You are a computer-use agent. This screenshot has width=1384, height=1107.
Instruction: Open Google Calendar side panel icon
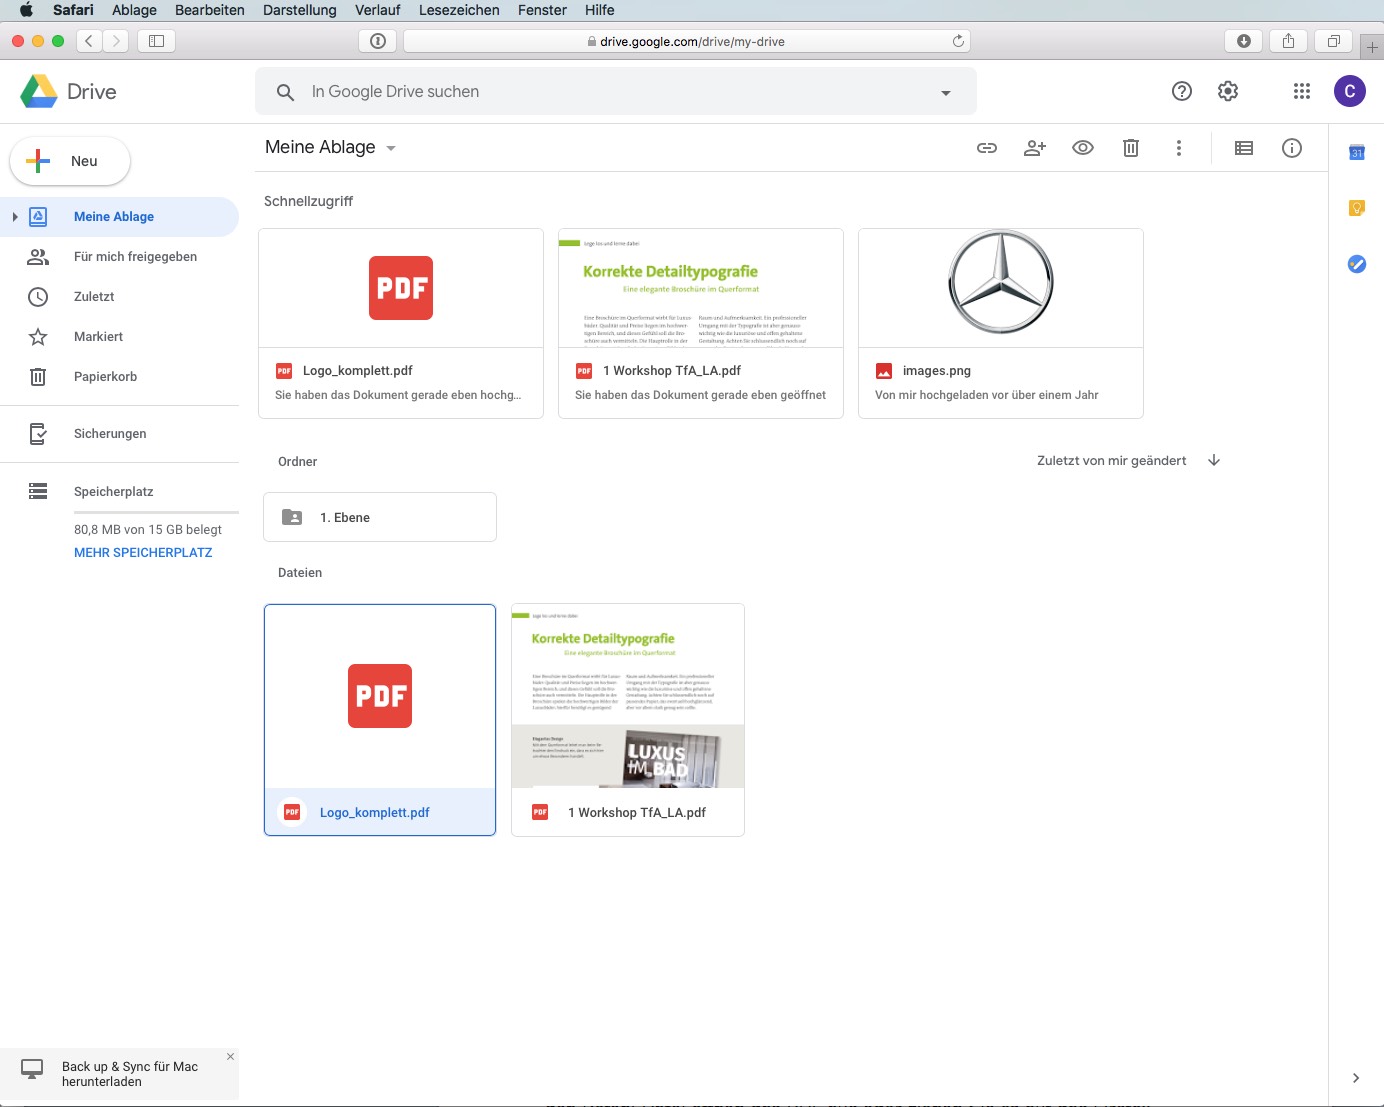click(1357, 153)
